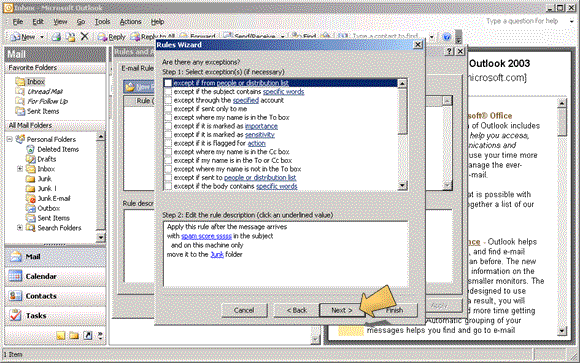The image size is (580, 363).
Task: Click the Delete X icon in toolbar
Action: (x=85, y=36)
